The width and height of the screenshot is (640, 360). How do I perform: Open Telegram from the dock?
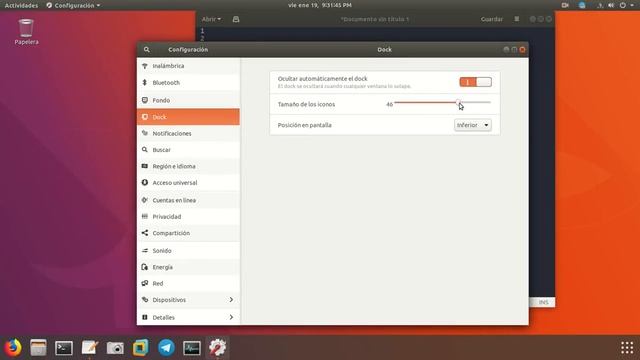coord(166,348)
